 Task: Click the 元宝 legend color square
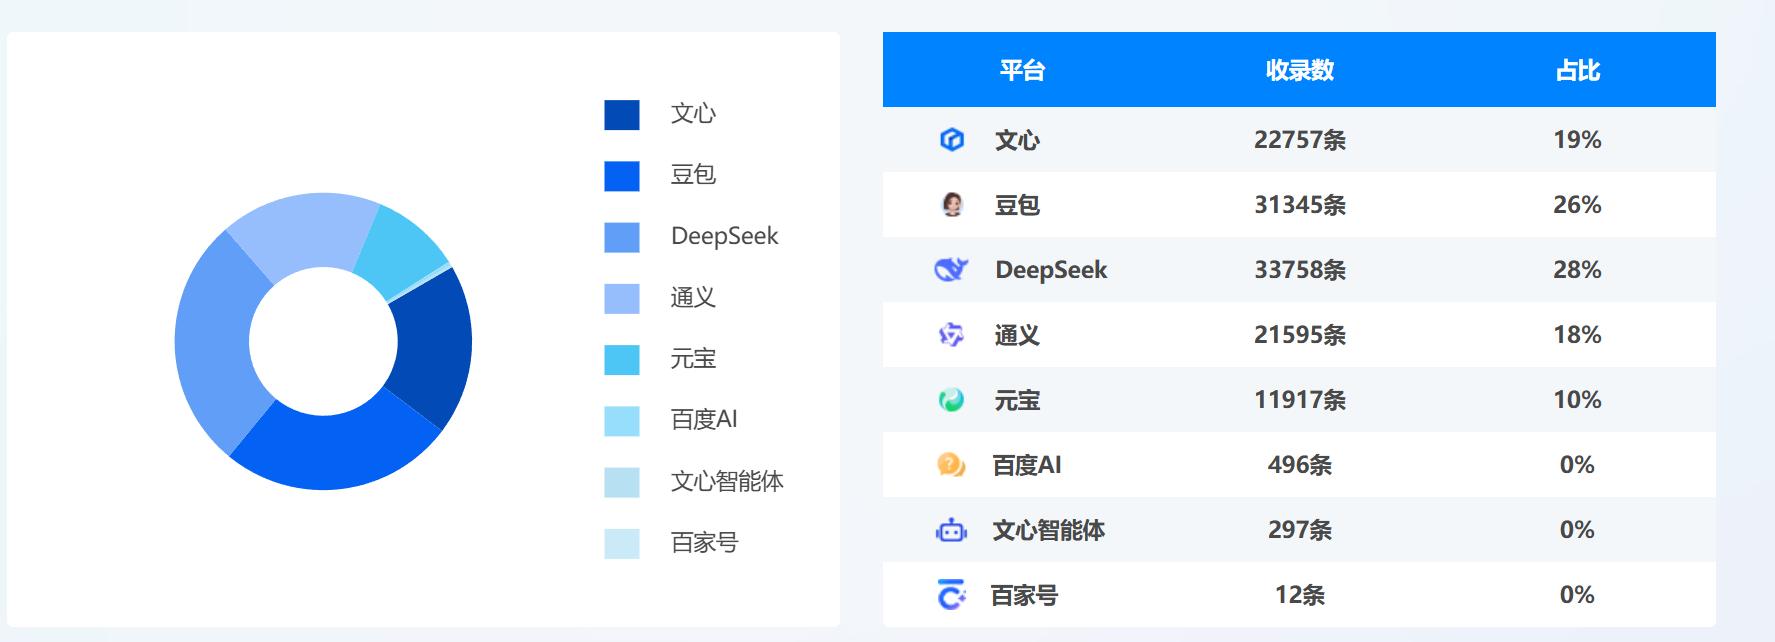622,360
